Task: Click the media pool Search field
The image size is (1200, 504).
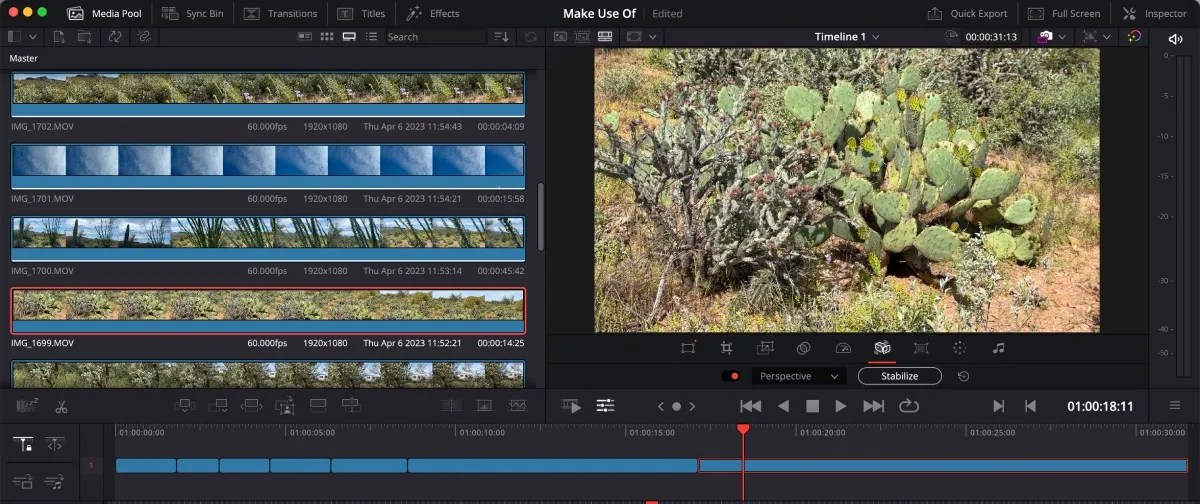Action: (435, 37)
